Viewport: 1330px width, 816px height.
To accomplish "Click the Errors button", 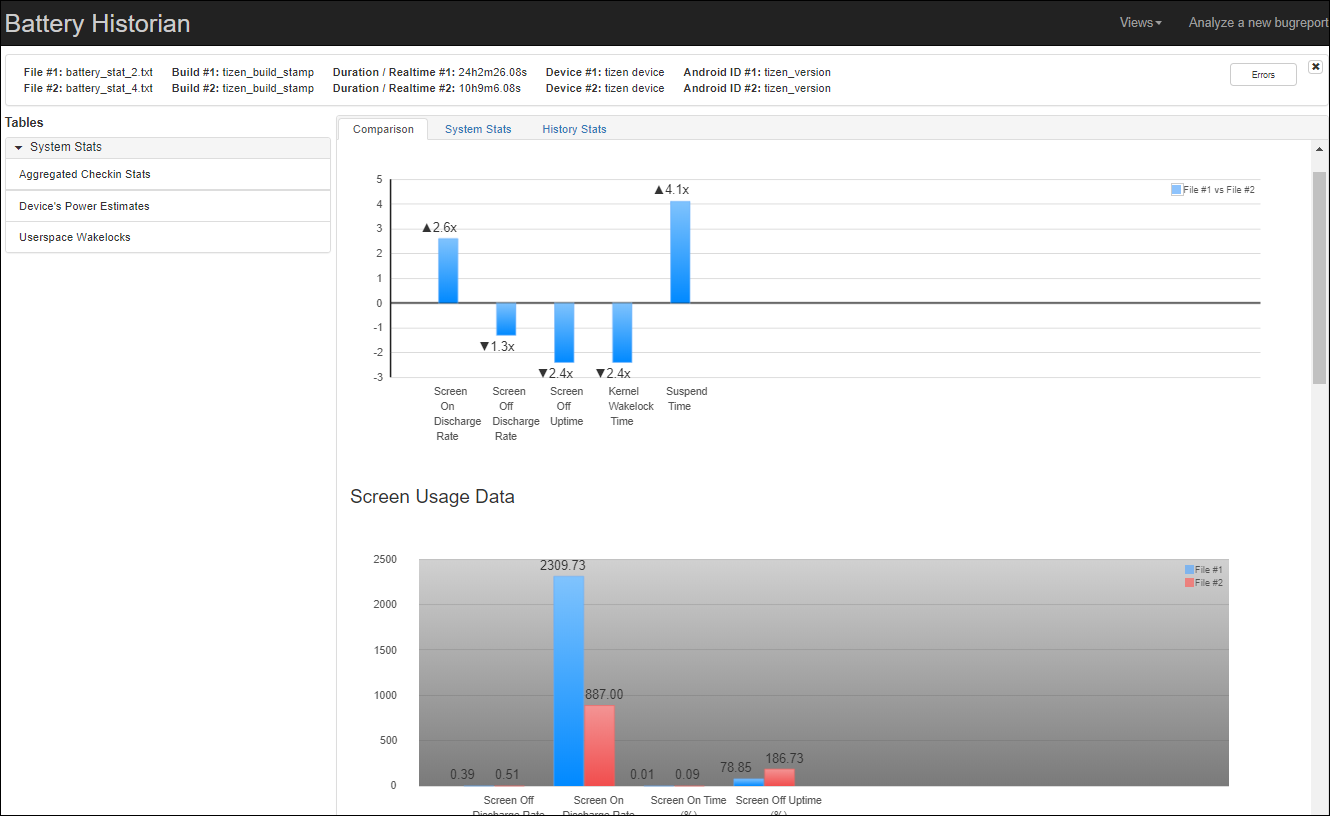I will (x=1263, y=75).
